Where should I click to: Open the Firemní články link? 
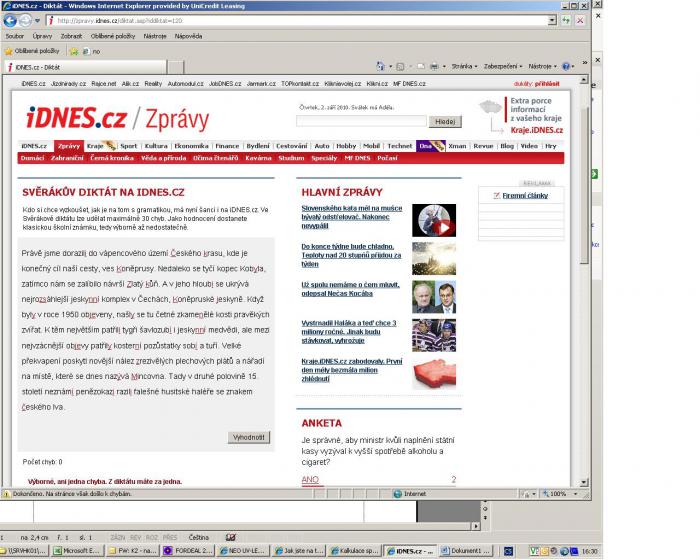[524, 196]
